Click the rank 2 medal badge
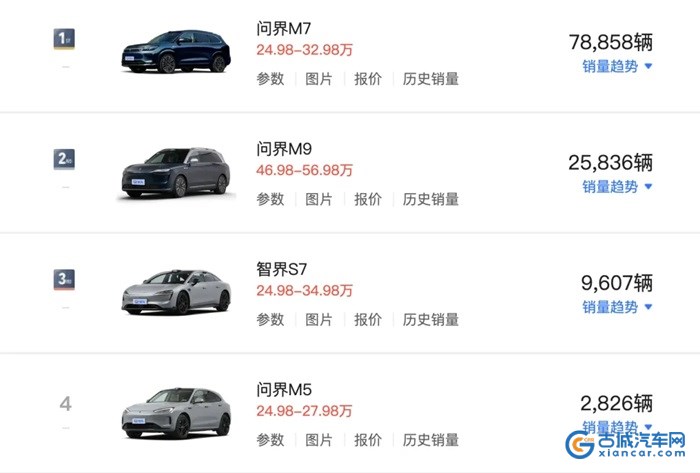Screen dimensions: 700x473 [x=65, y=159]
